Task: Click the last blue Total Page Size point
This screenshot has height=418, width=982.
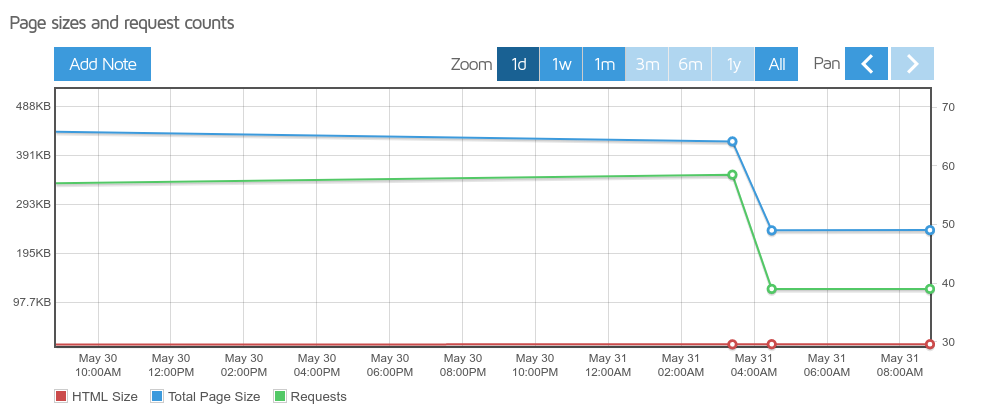Action: (930, 230)
